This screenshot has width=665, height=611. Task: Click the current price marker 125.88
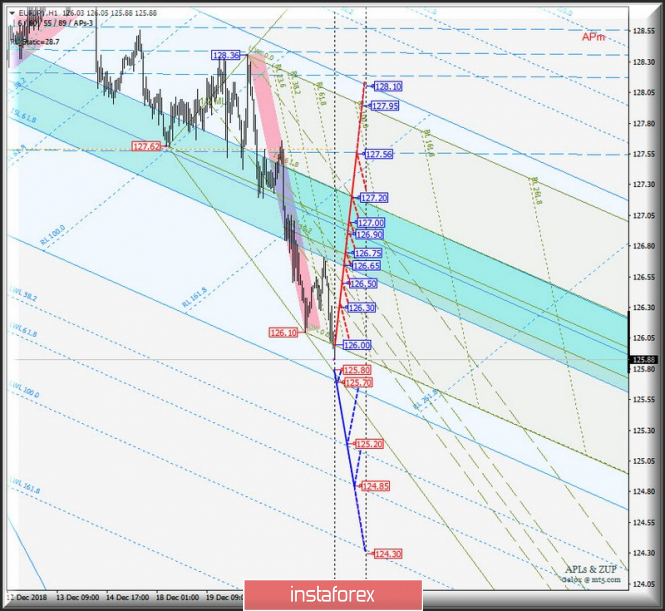[x=644, y=360]
